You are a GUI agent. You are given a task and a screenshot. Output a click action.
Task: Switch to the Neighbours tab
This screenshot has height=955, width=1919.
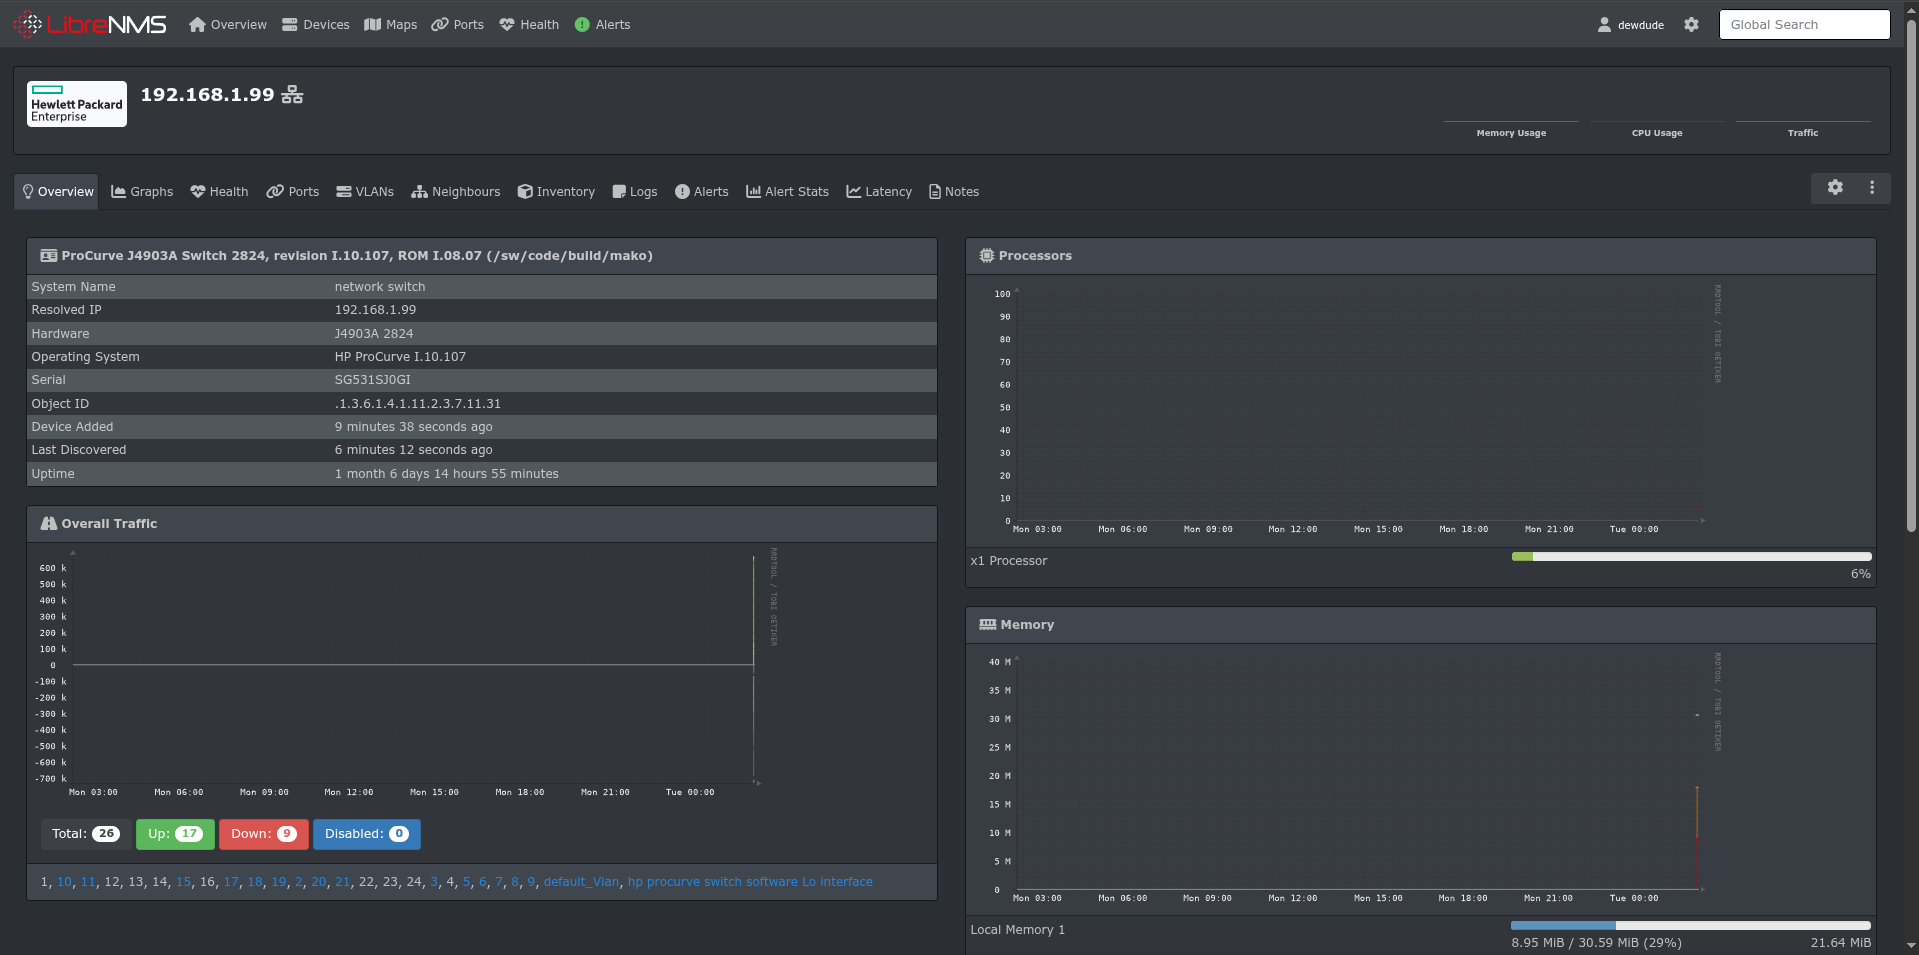pyautogui.click(x=456, y=191)
